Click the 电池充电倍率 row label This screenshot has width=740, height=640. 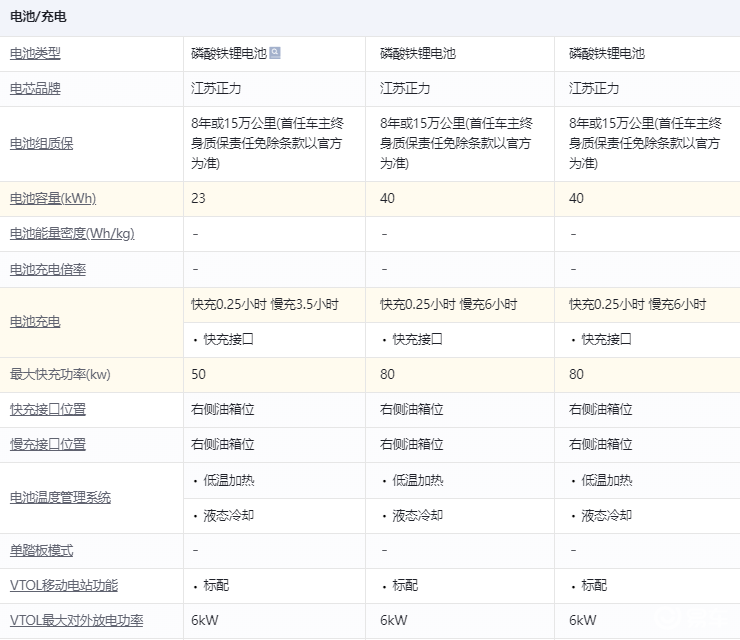[x=47, y=270]
